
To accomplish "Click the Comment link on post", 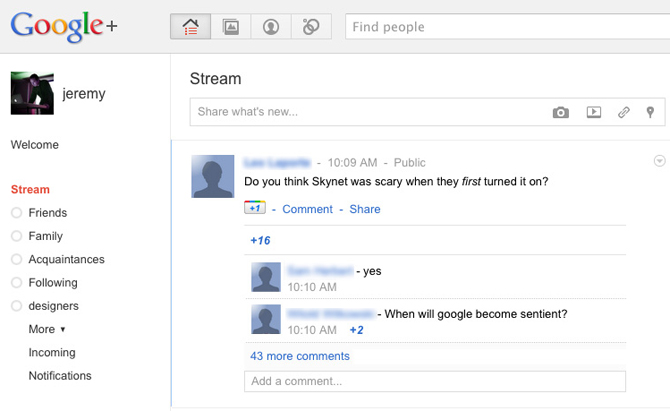I will click(307, 209).
